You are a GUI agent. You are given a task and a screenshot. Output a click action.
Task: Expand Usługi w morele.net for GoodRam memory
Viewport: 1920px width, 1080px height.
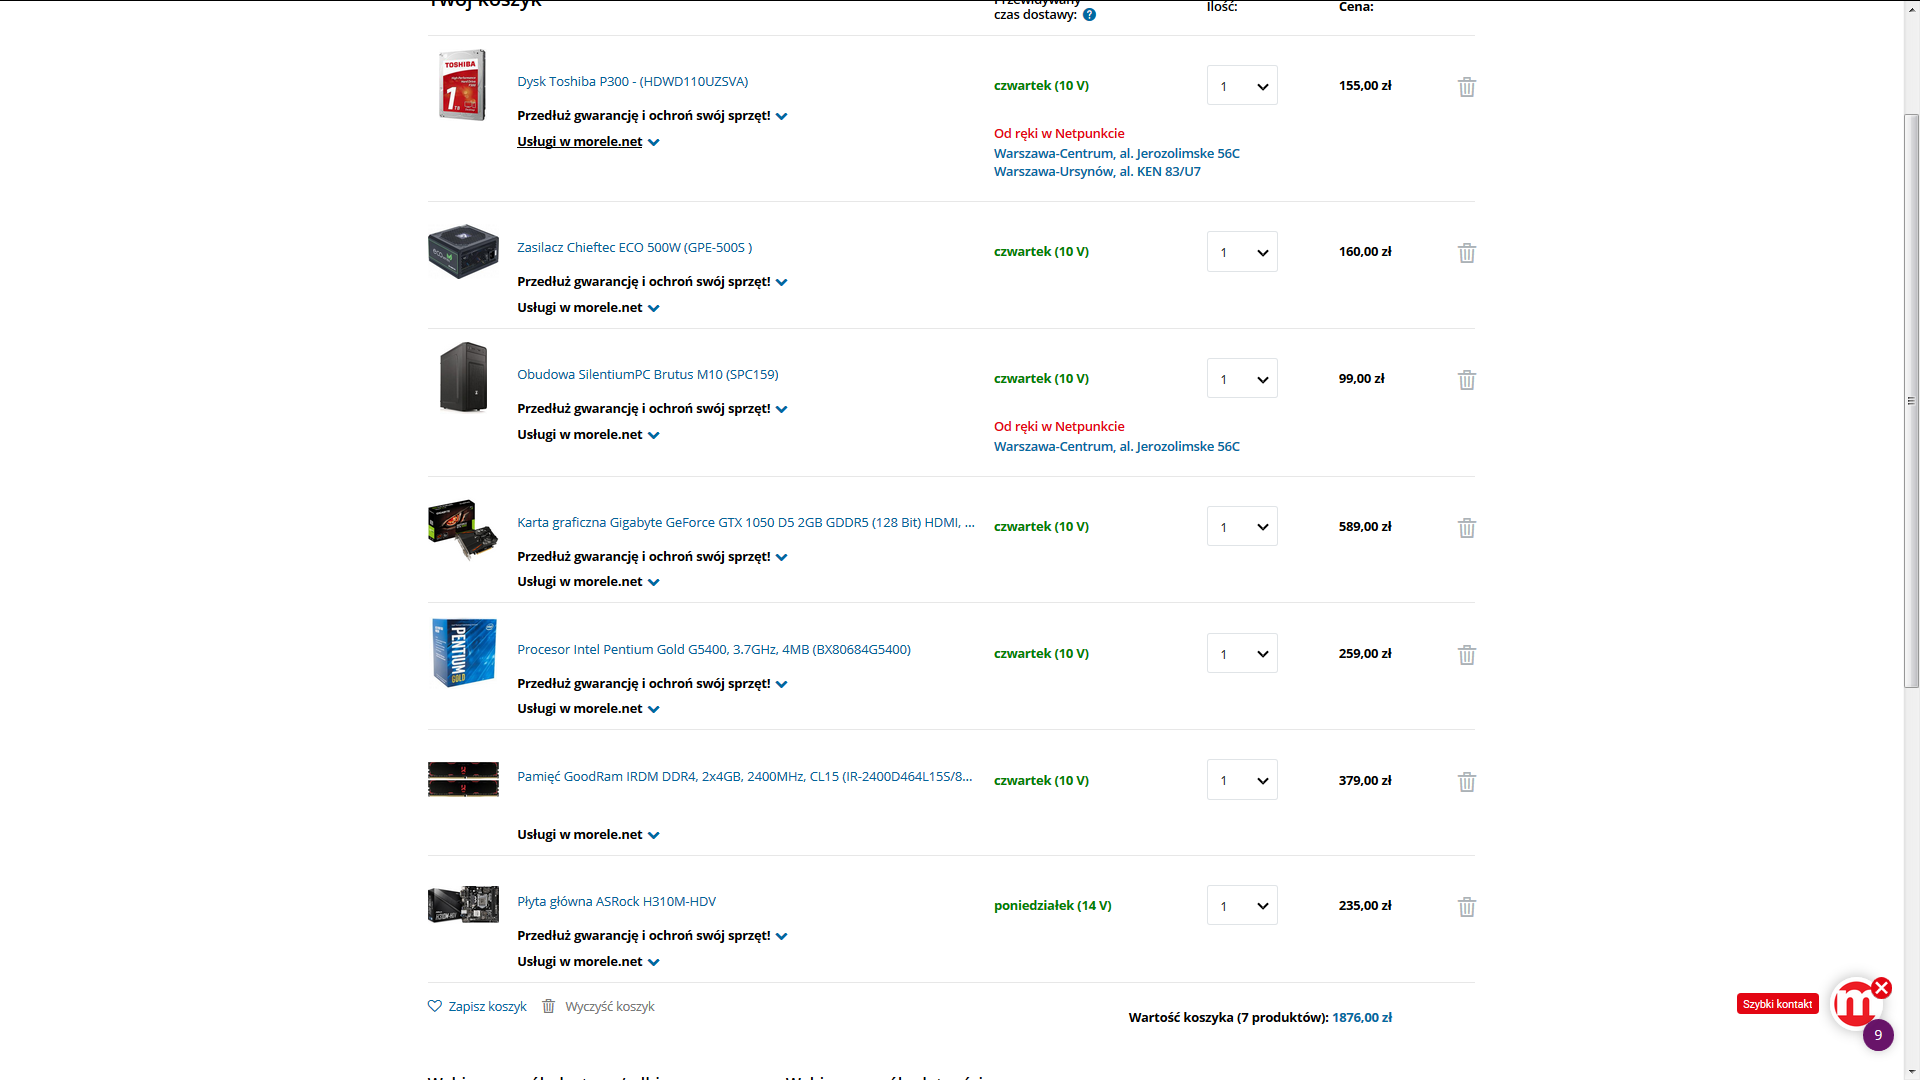click(588, 835)
